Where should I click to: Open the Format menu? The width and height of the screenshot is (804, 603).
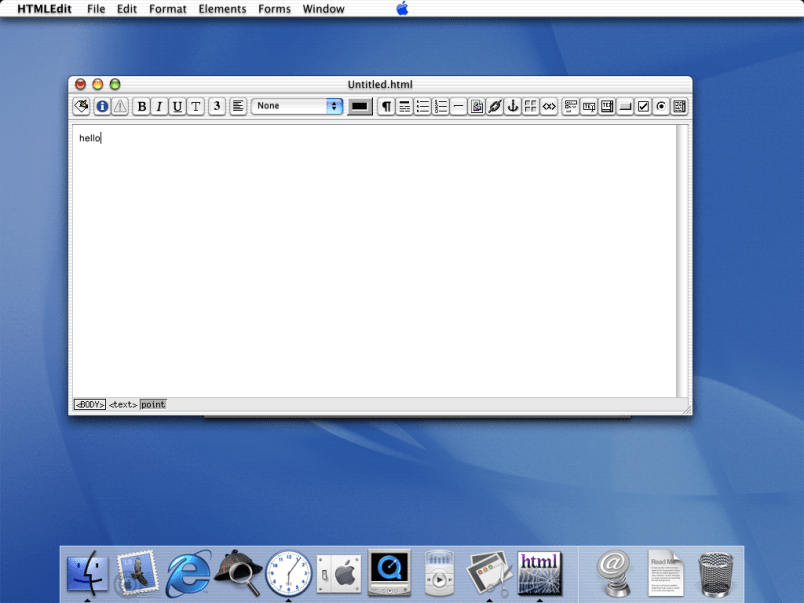167,9
